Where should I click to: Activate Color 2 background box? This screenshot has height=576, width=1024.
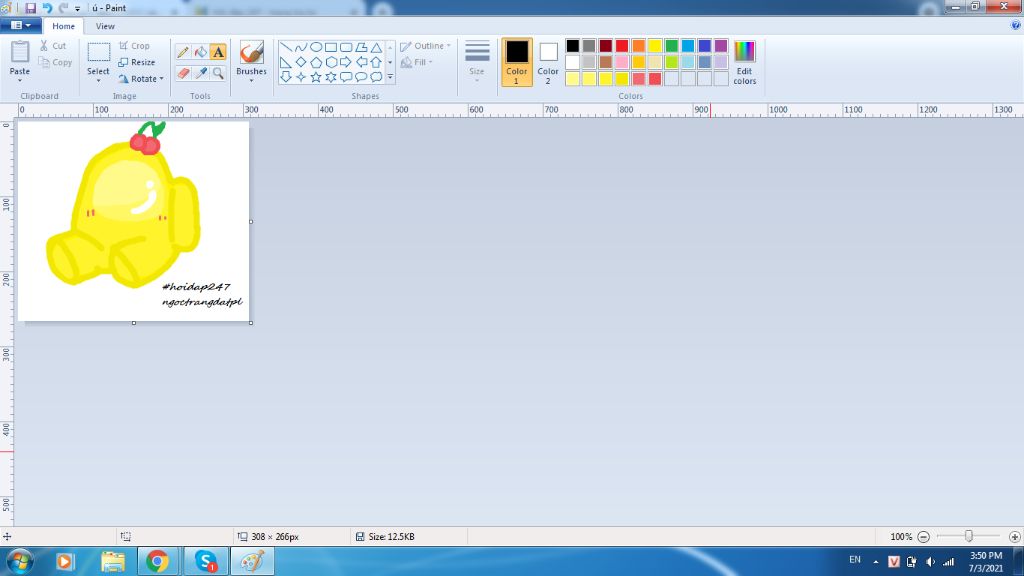tap(548, 62)
